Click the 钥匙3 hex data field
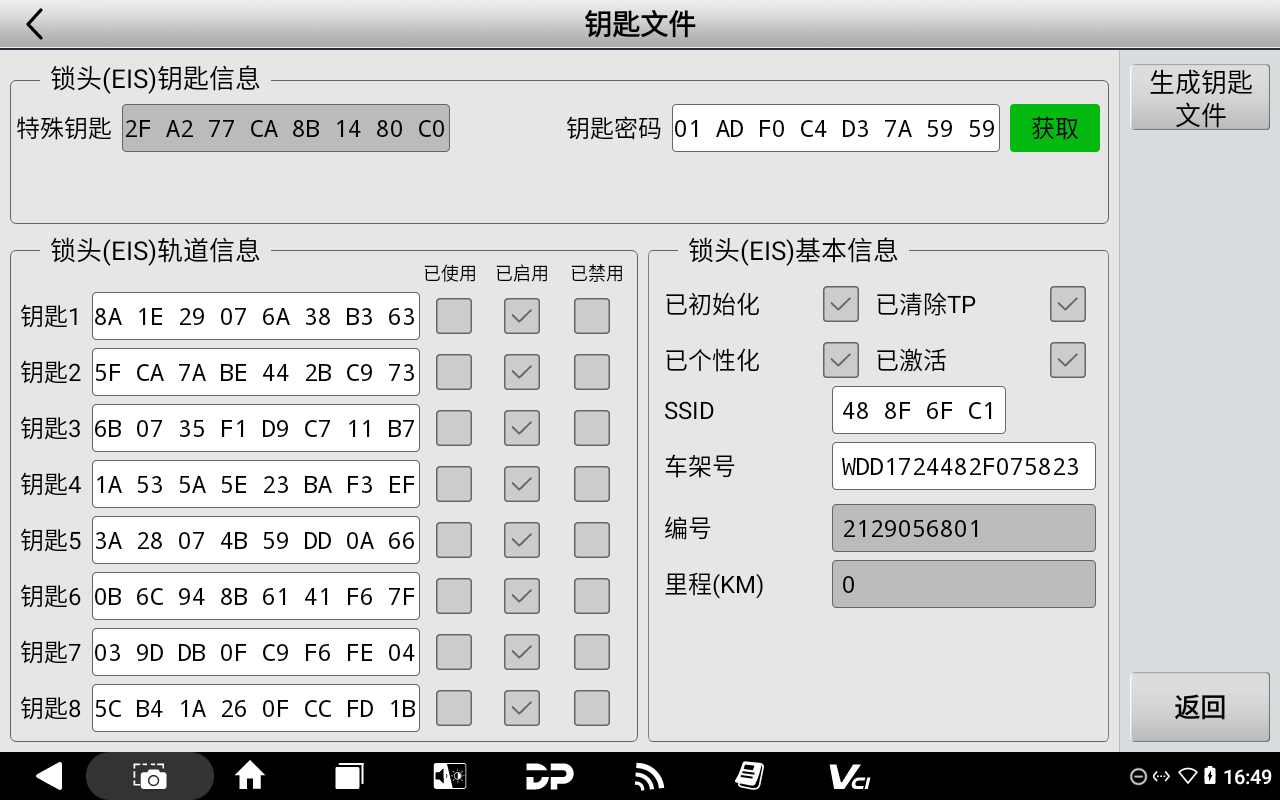This screenshot has height=800, width=1280. (x=256, y=428)
